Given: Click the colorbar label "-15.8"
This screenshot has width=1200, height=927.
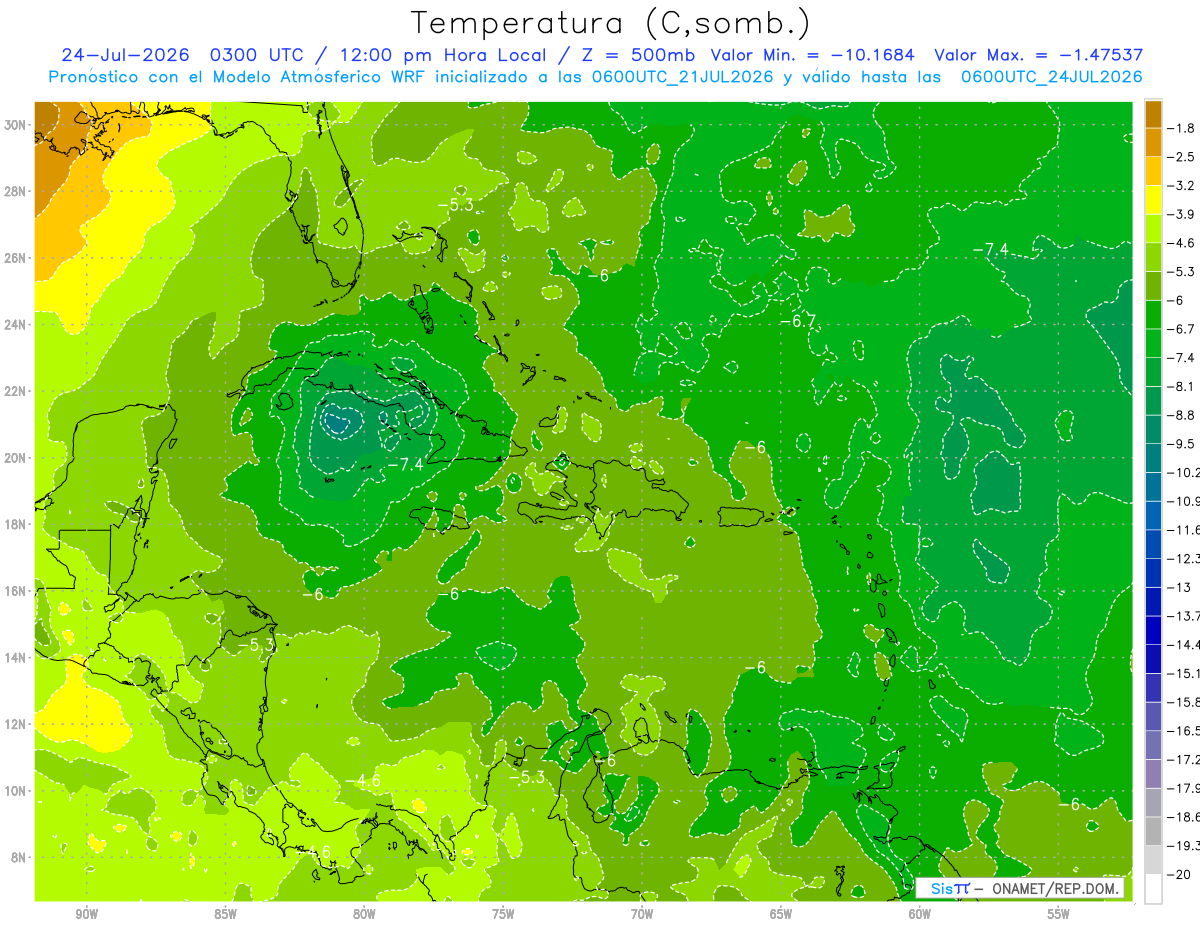Looking at the screenshot, I should tap(1184, 702).
